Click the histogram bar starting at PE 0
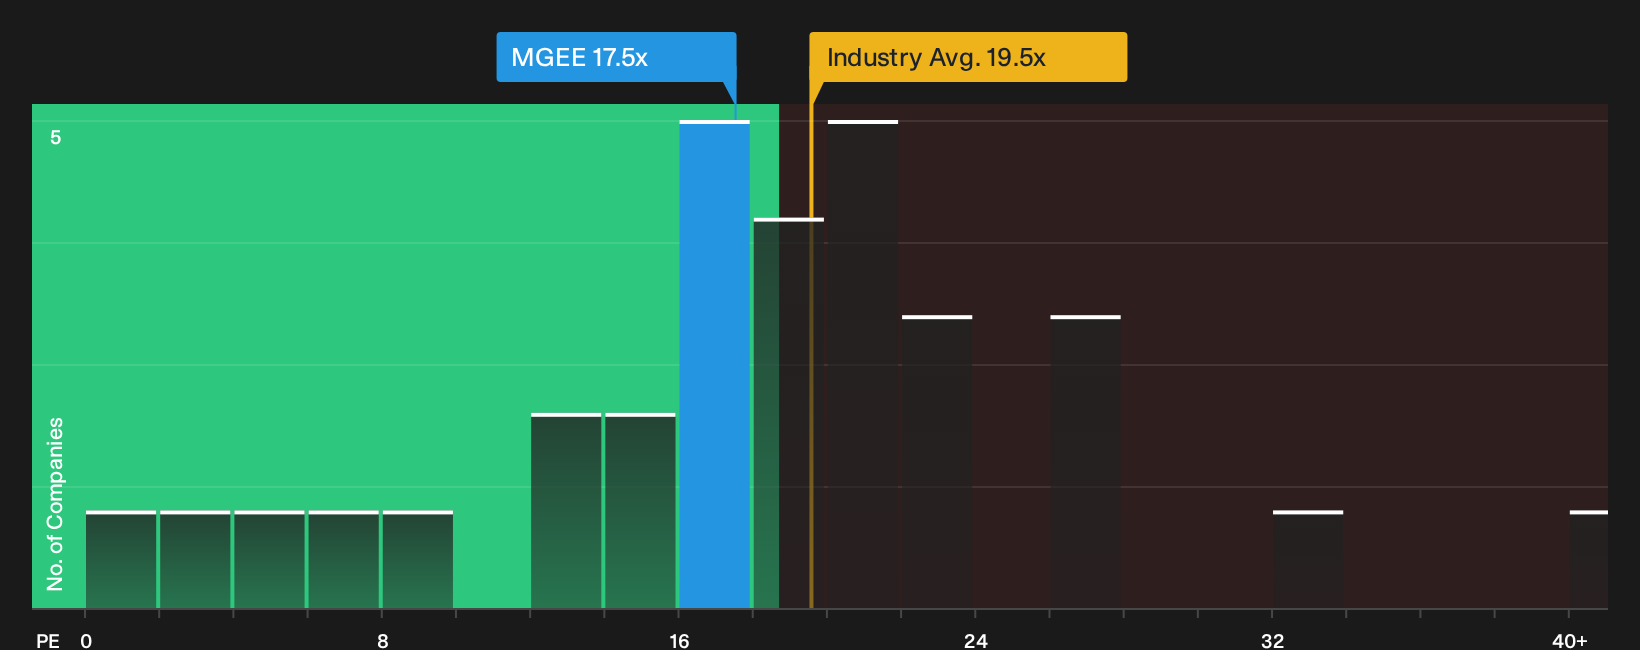Viewport: 1640px width, 650px height. point(121,559)
